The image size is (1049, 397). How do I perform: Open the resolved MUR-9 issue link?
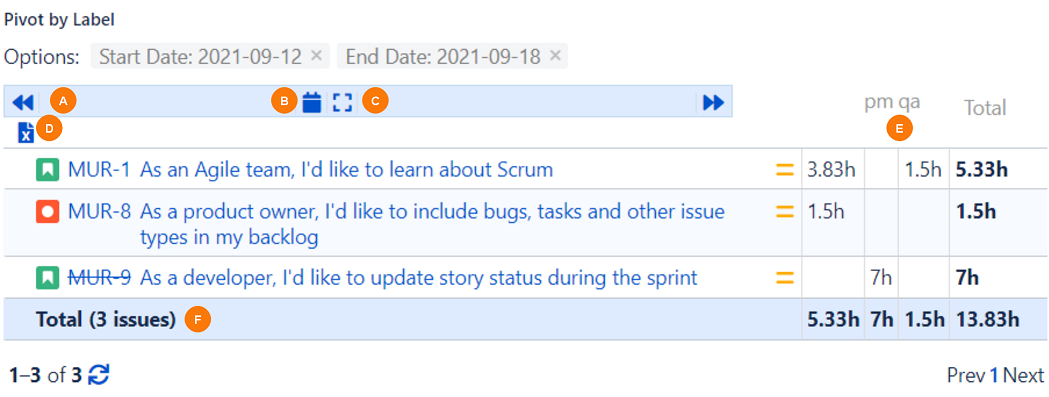point(99,277)
